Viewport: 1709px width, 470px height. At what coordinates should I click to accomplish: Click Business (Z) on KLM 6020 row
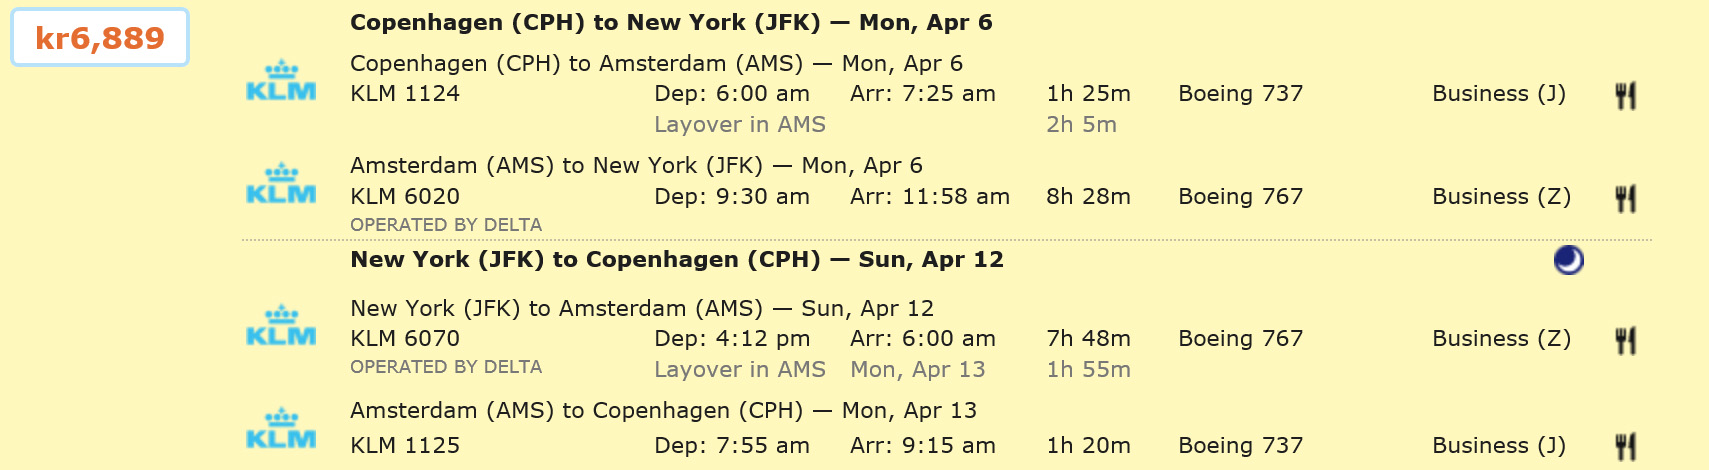(x=1501, y=197)
